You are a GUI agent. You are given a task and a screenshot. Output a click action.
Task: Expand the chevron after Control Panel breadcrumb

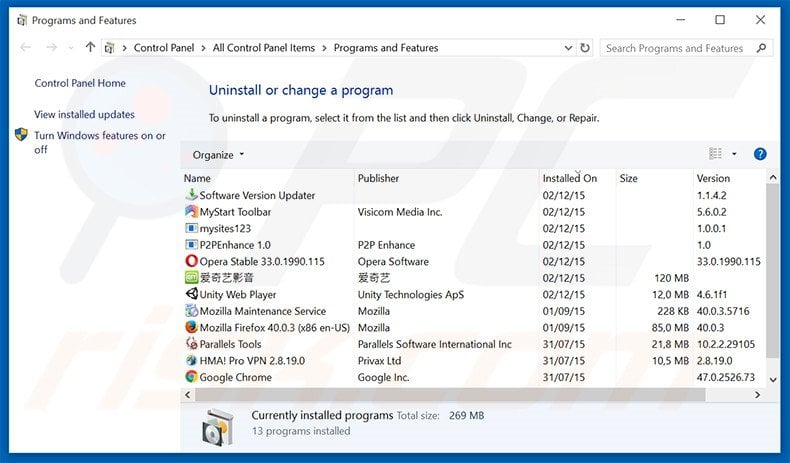pos(203,48)
